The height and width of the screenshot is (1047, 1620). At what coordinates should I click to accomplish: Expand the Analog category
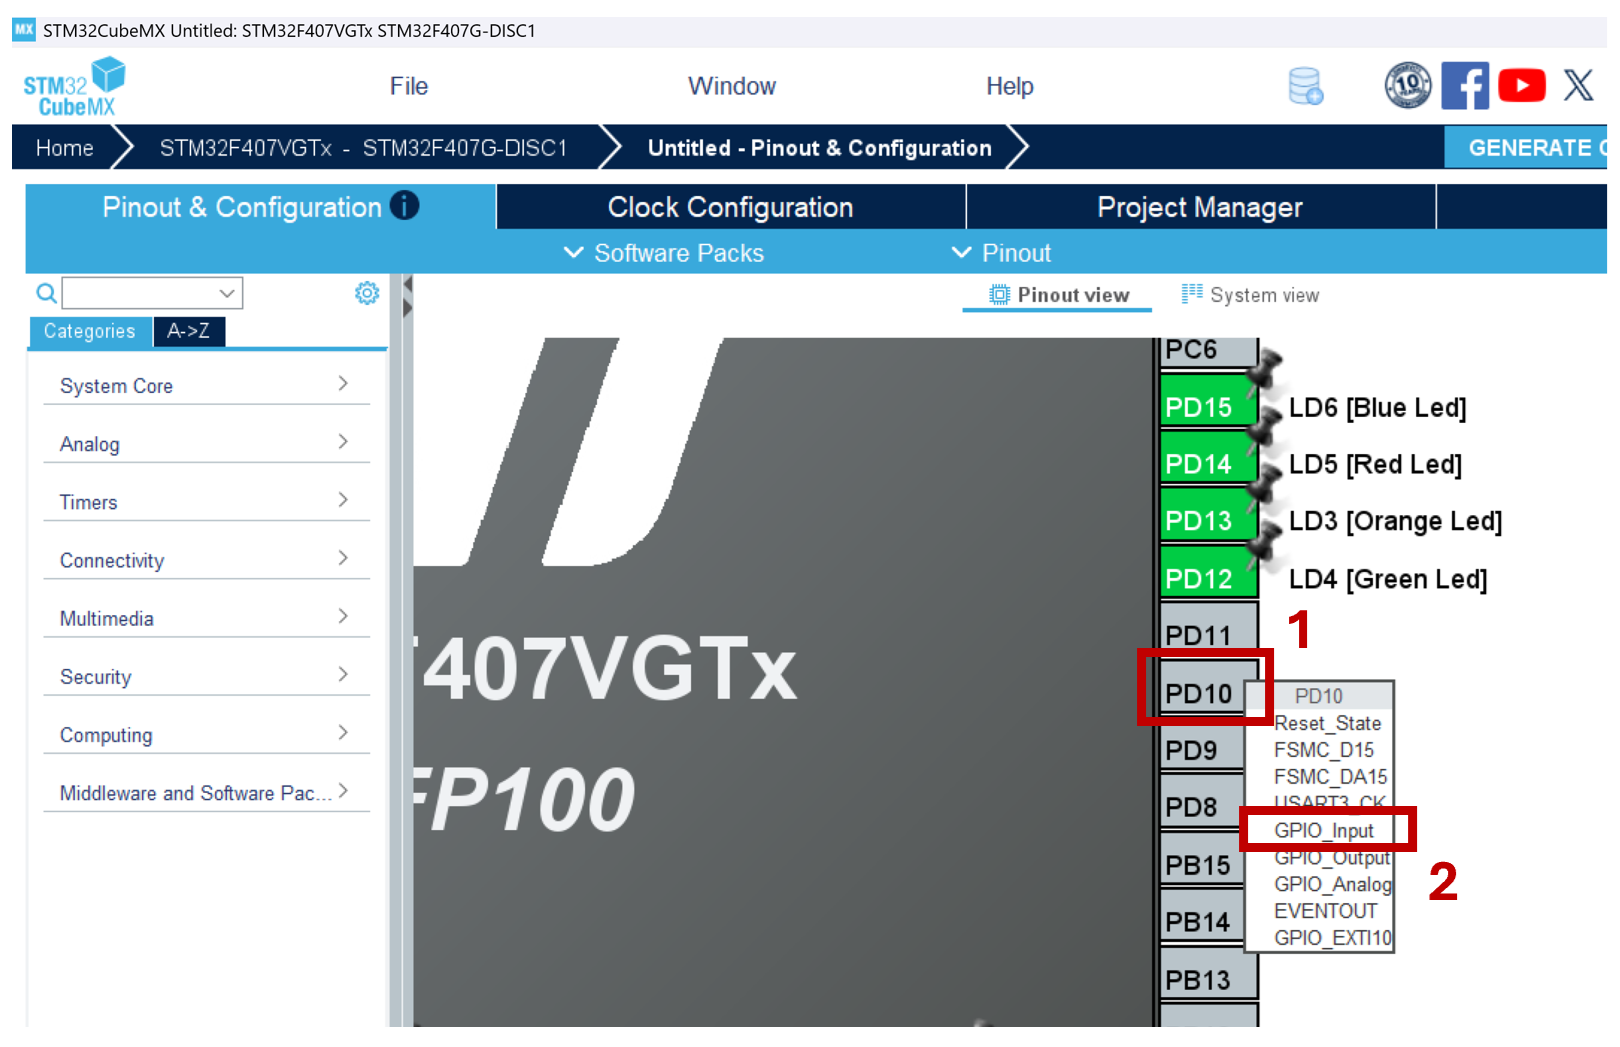(206, 443)
